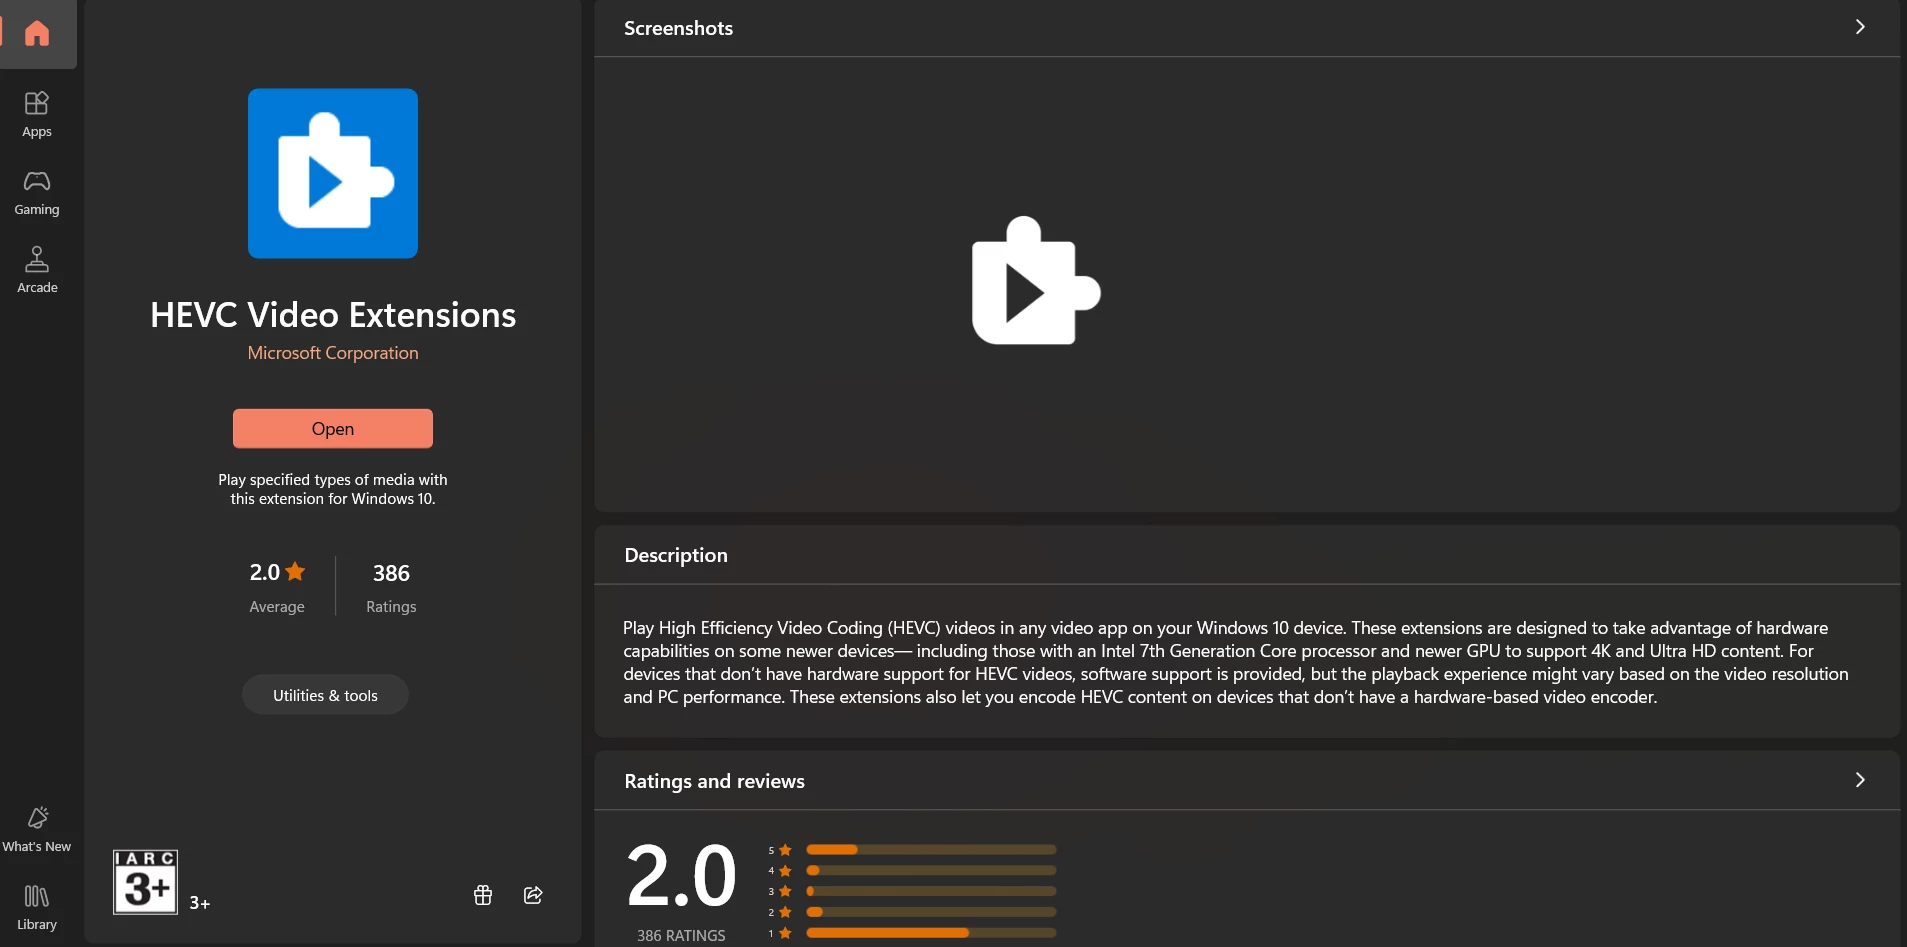Image resolution: width=1907 pixels, height=947 pixels.
Task: Open Microsoft Corporation publisher link
Action: pos(333,353)
